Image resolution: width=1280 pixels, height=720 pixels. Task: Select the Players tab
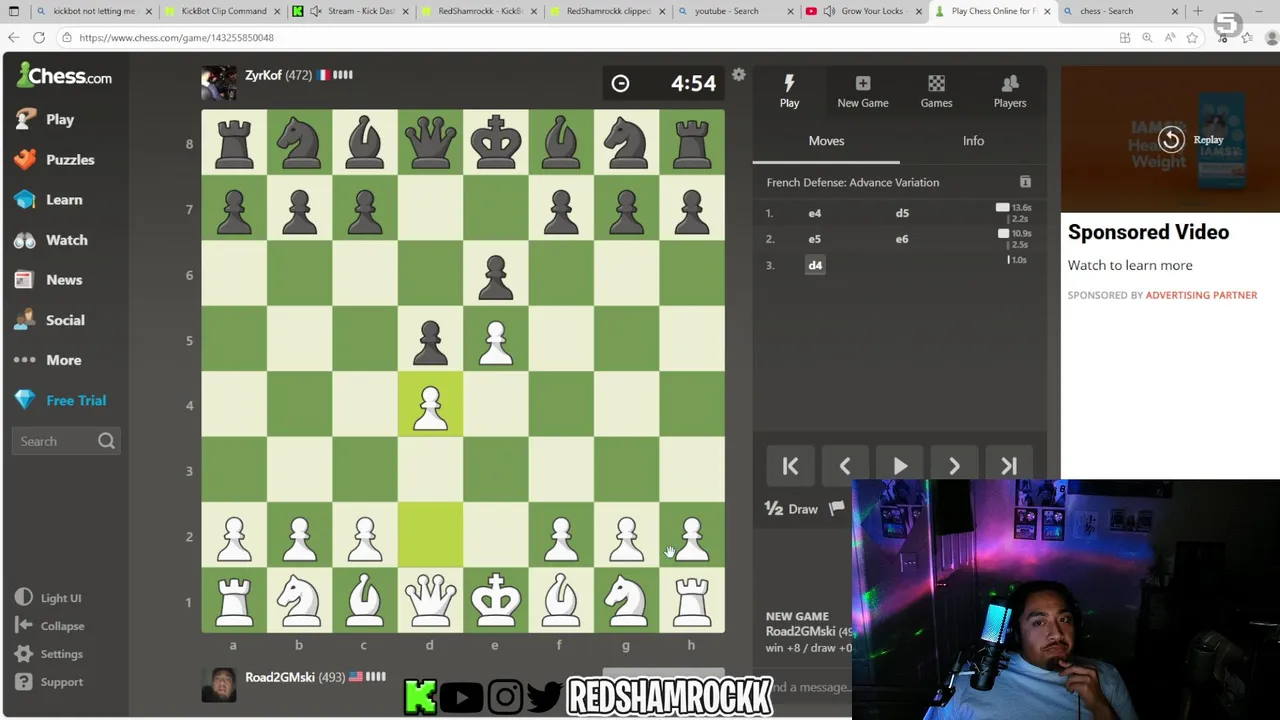(1010, 90)
